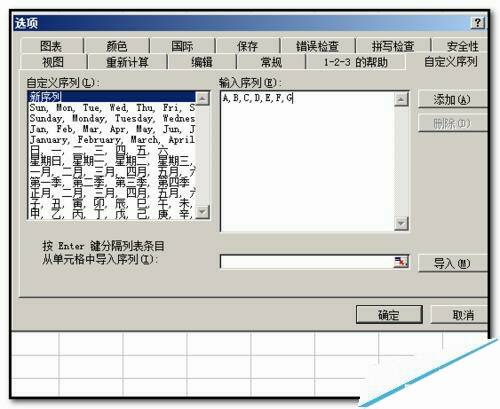
Task: Select the 日, 一, 二, 三 list entry
Action: 112,150
